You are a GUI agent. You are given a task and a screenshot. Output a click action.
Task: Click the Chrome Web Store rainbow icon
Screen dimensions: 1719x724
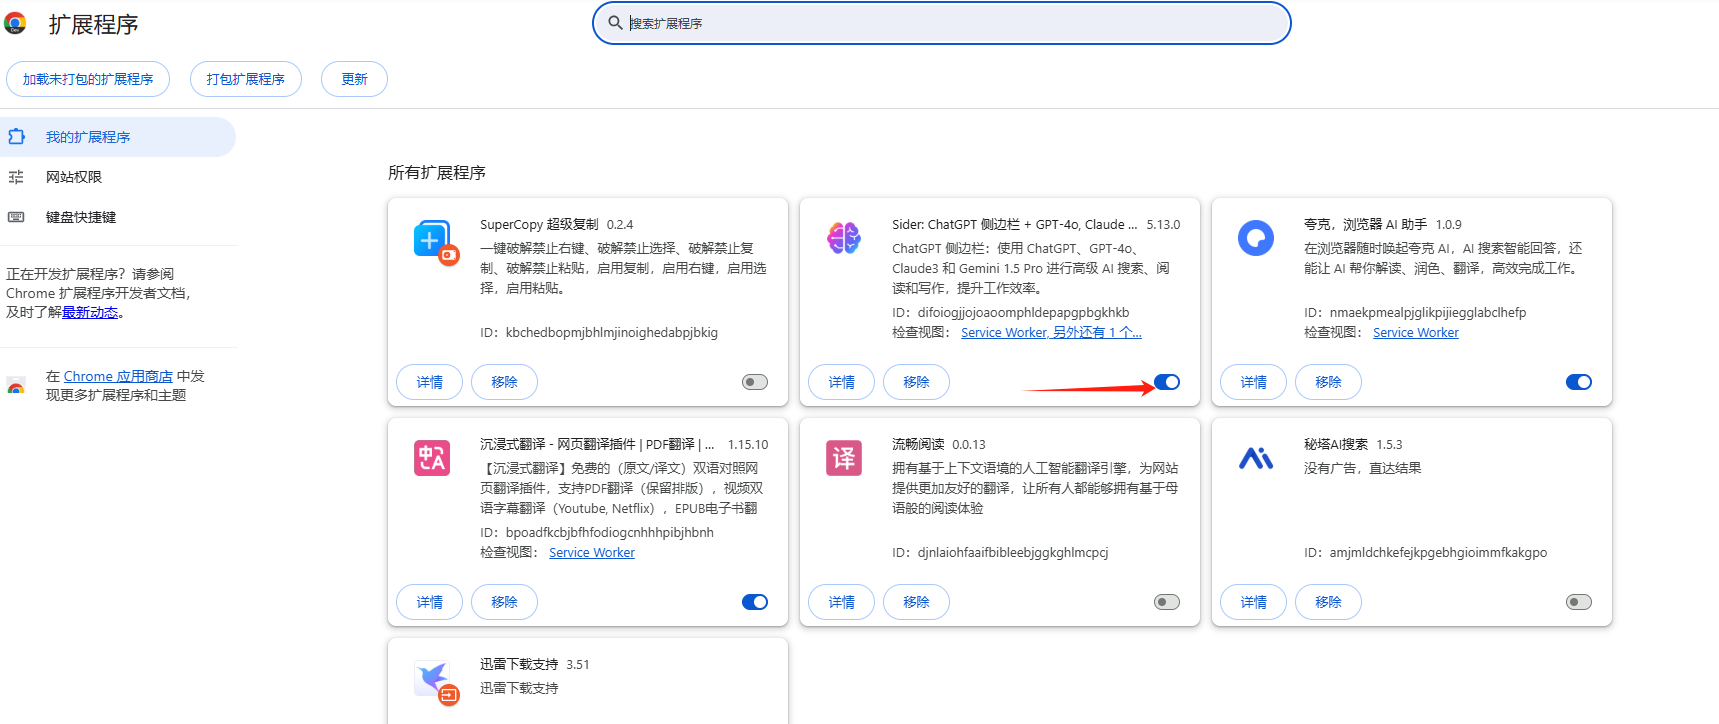point(16,386)
